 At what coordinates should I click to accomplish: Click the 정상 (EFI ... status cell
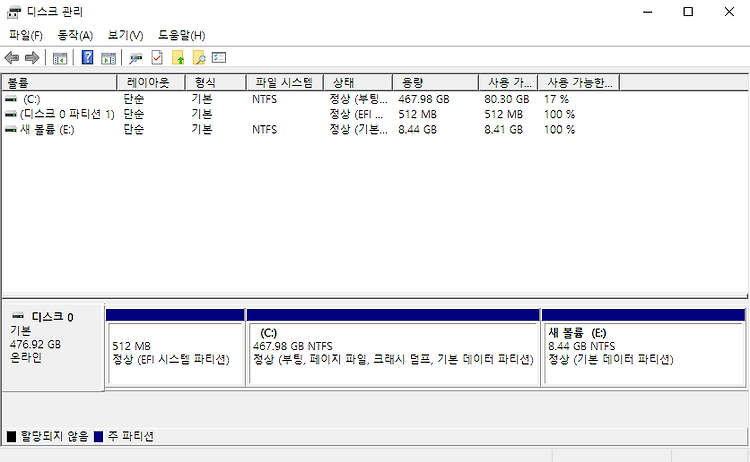pyautogui.click(x=356, y=114)
